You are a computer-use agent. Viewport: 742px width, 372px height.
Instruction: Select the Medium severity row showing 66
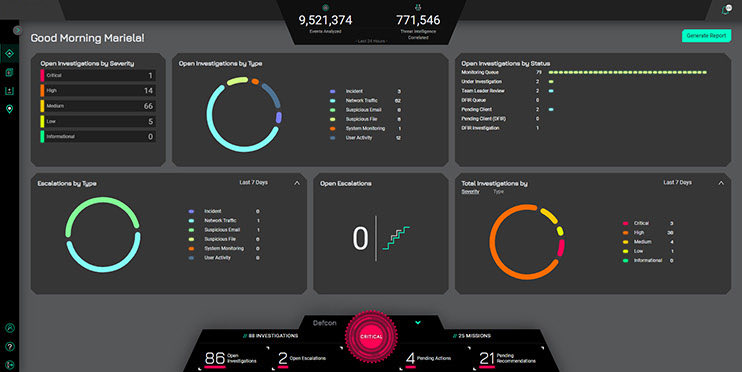point(98,106)
